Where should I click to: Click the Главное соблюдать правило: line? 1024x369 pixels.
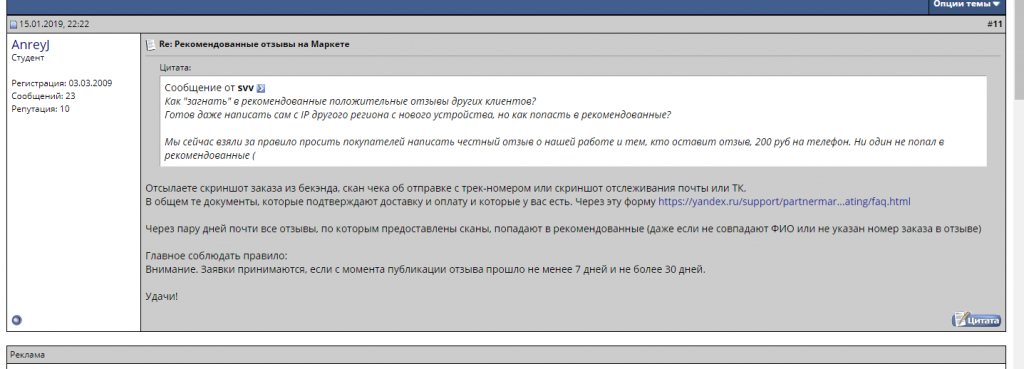pyautogui.click(x=216, y=256)
